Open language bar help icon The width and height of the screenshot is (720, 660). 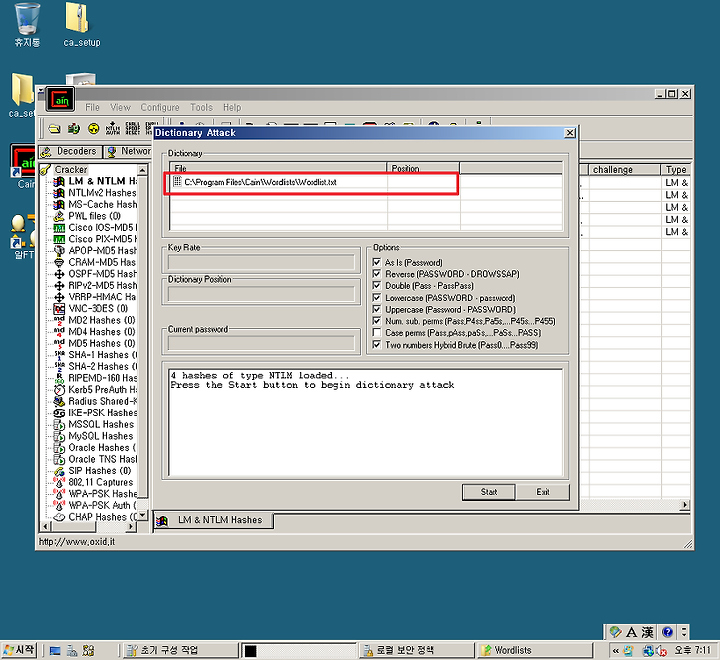pos(667,632)
